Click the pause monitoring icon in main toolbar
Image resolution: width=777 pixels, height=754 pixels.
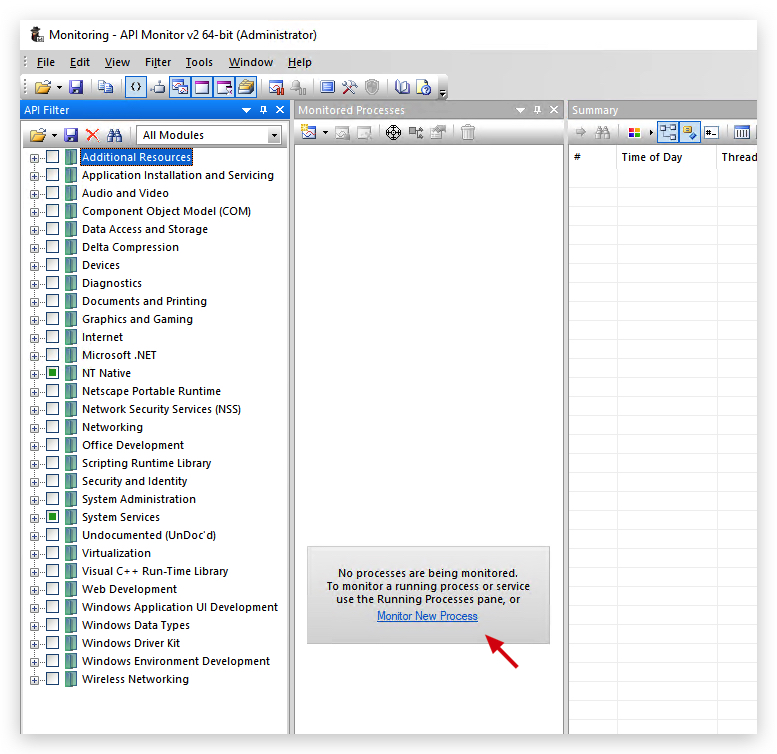pos(276,88)
